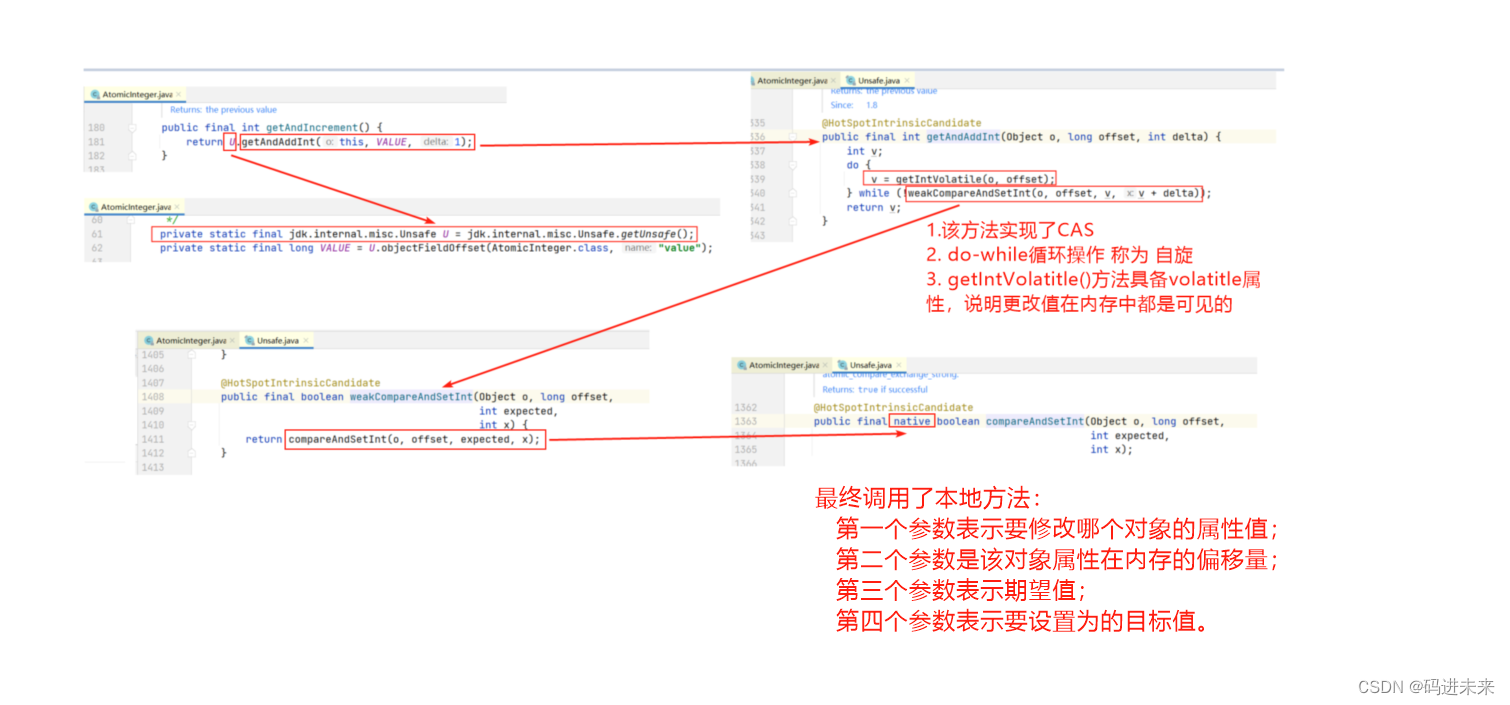The height and width of the screenshot is (705, 1510).
Task: Click @HotSpotIntrinsicCandidate annotation at line 335
Action: pos(901,123)
